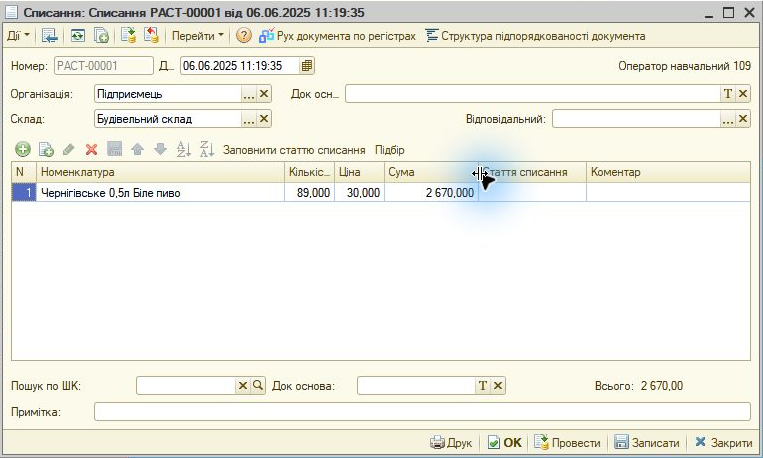Screen dimensions: 763x458
Task: Click the document icon with red arrow
Action: 151,35
